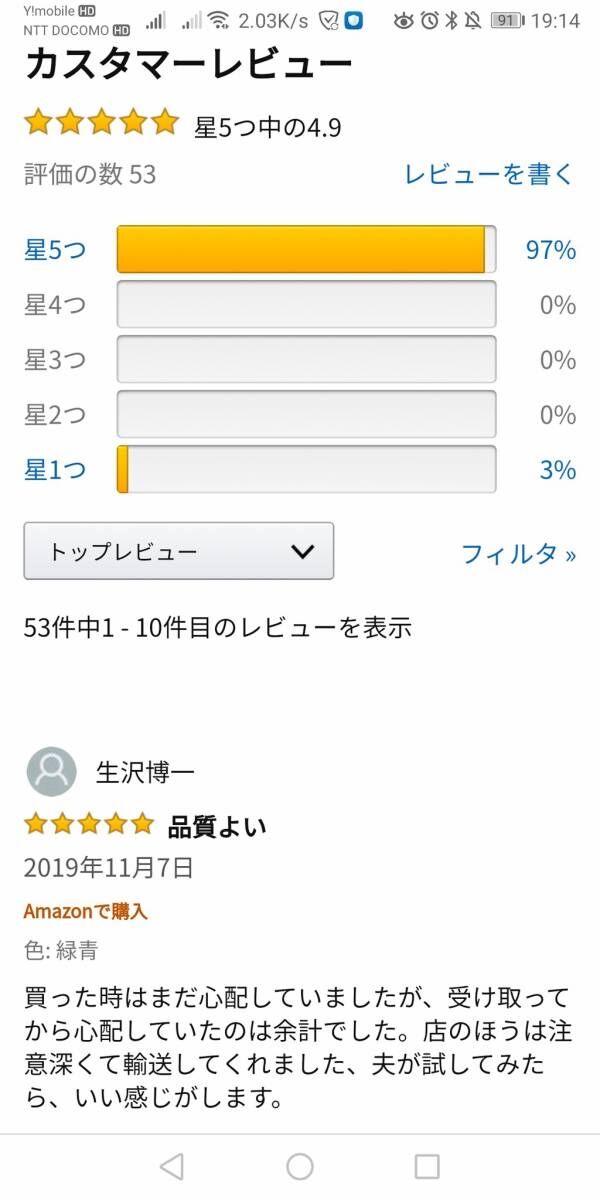This screenshot has width=600, height=1200.
Task: Tap the Android back navigation icon
Action: tap(172, 1166)
